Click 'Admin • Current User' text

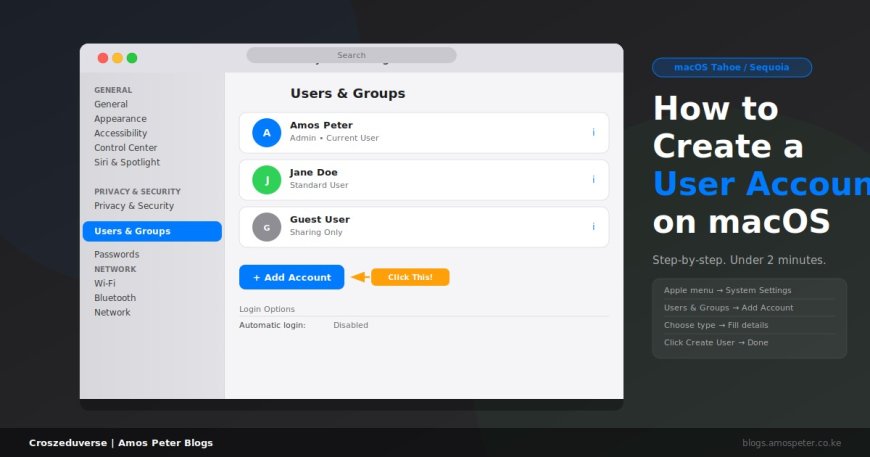pos(334,138)
